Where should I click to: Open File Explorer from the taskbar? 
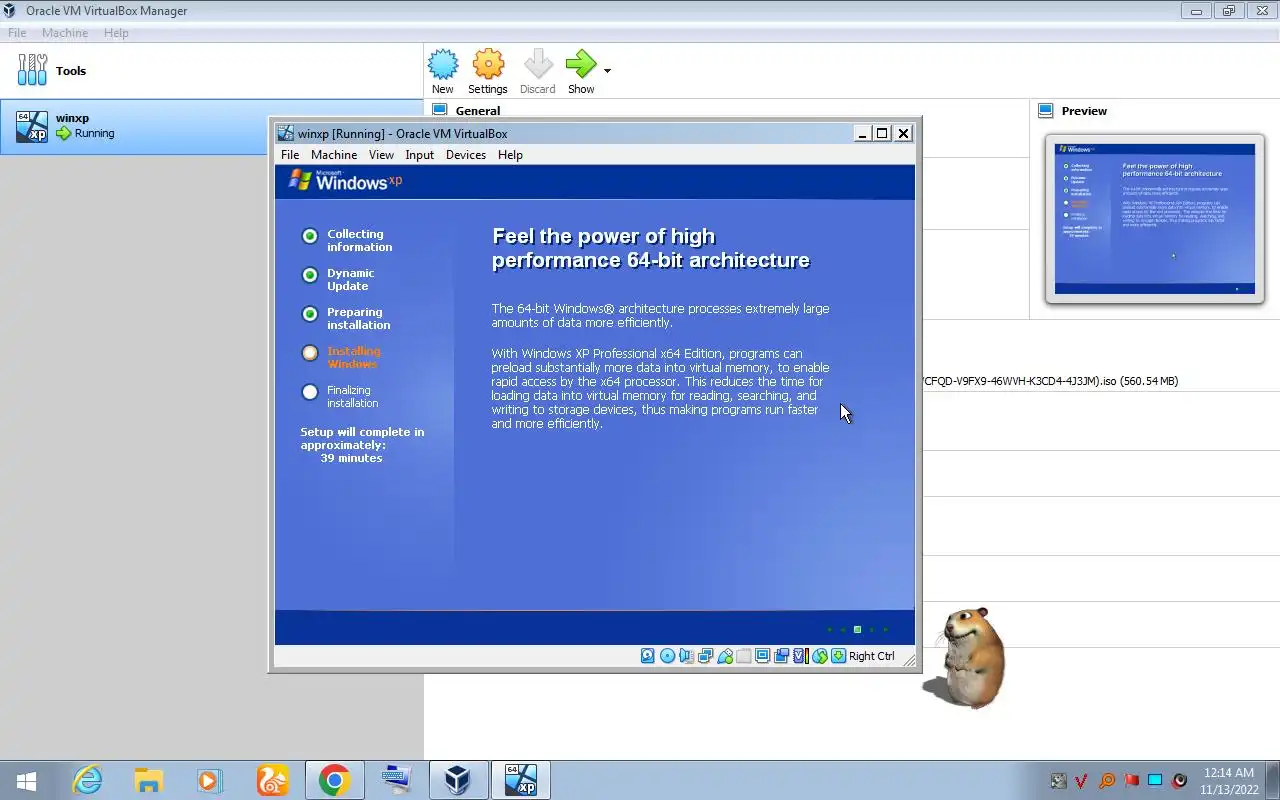(149, 780)
